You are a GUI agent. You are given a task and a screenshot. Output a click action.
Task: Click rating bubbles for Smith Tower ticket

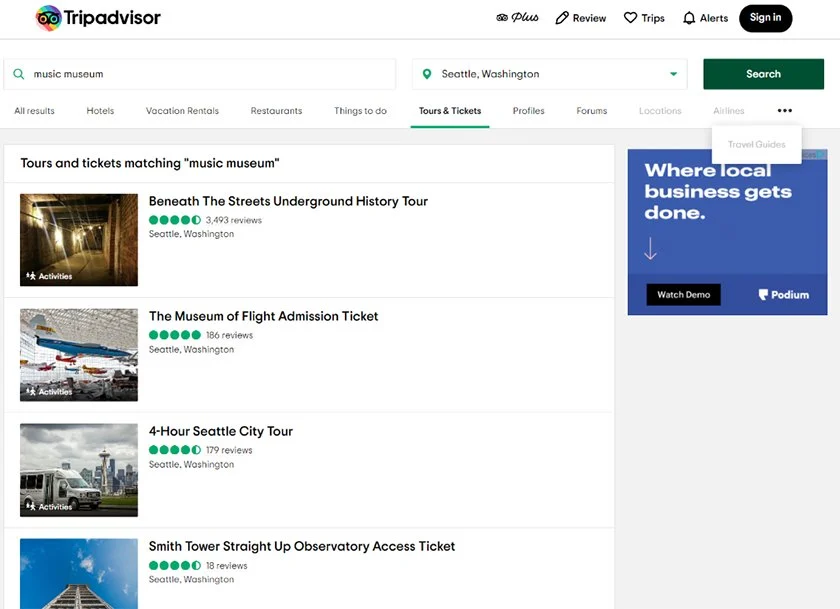(175, 565)
